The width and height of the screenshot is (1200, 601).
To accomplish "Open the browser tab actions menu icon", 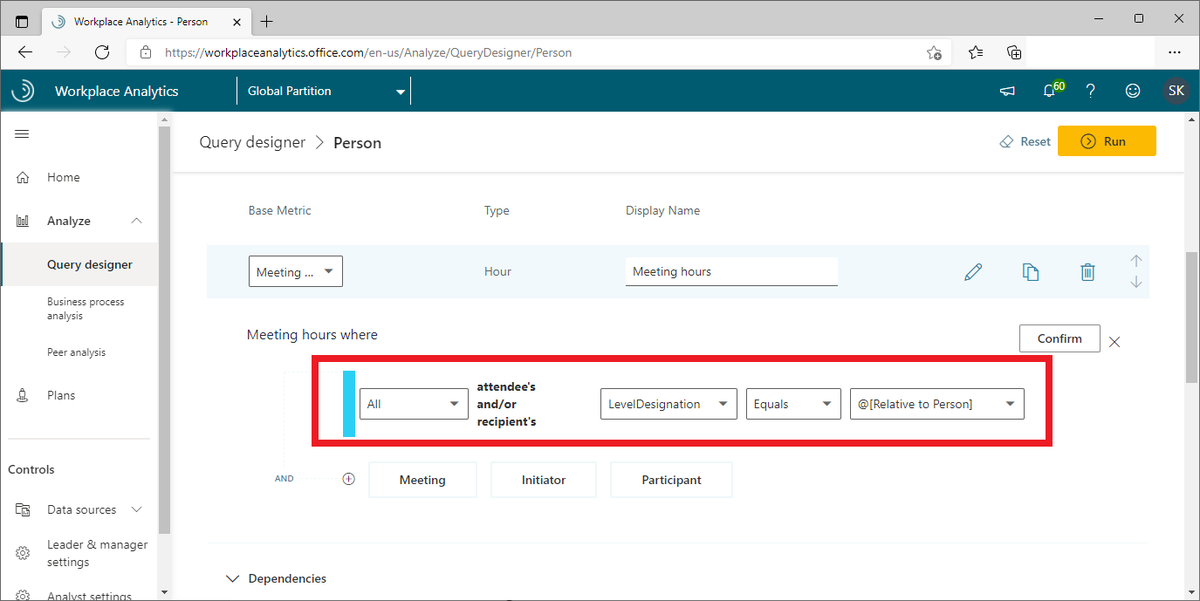I will (22, 21).
